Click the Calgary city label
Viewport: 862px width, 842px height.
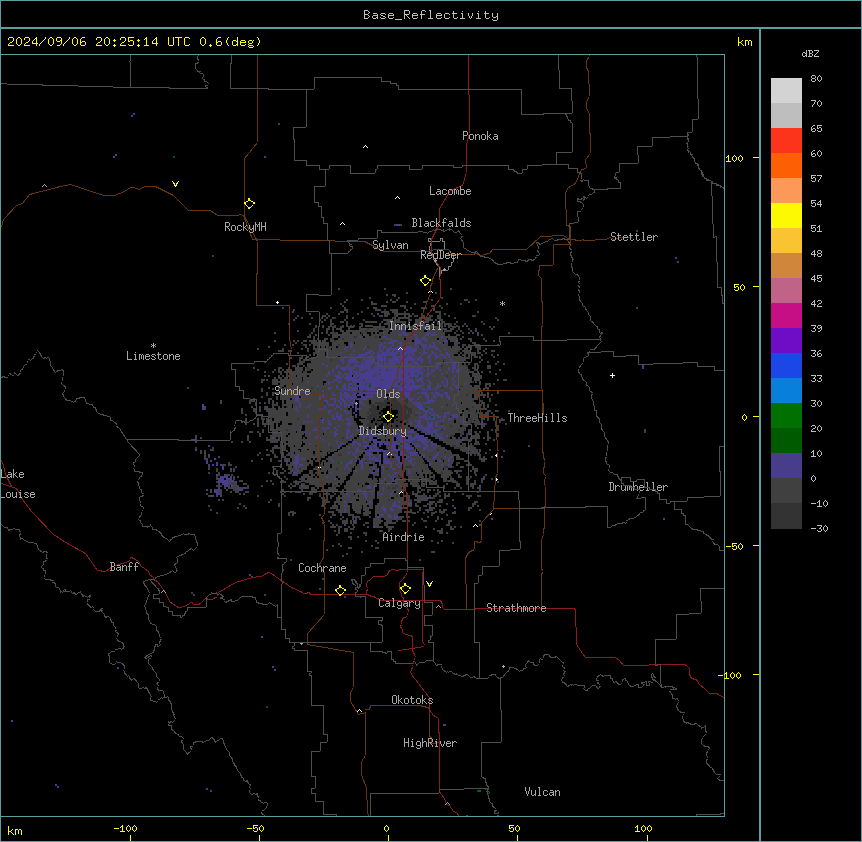click(x=399, y=603)
